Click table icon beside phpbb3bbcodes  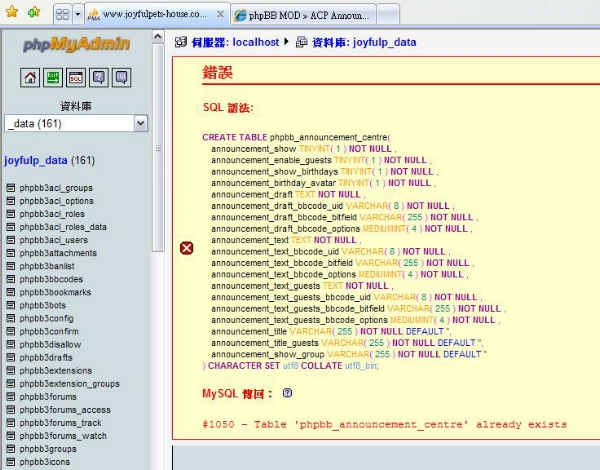11,279
